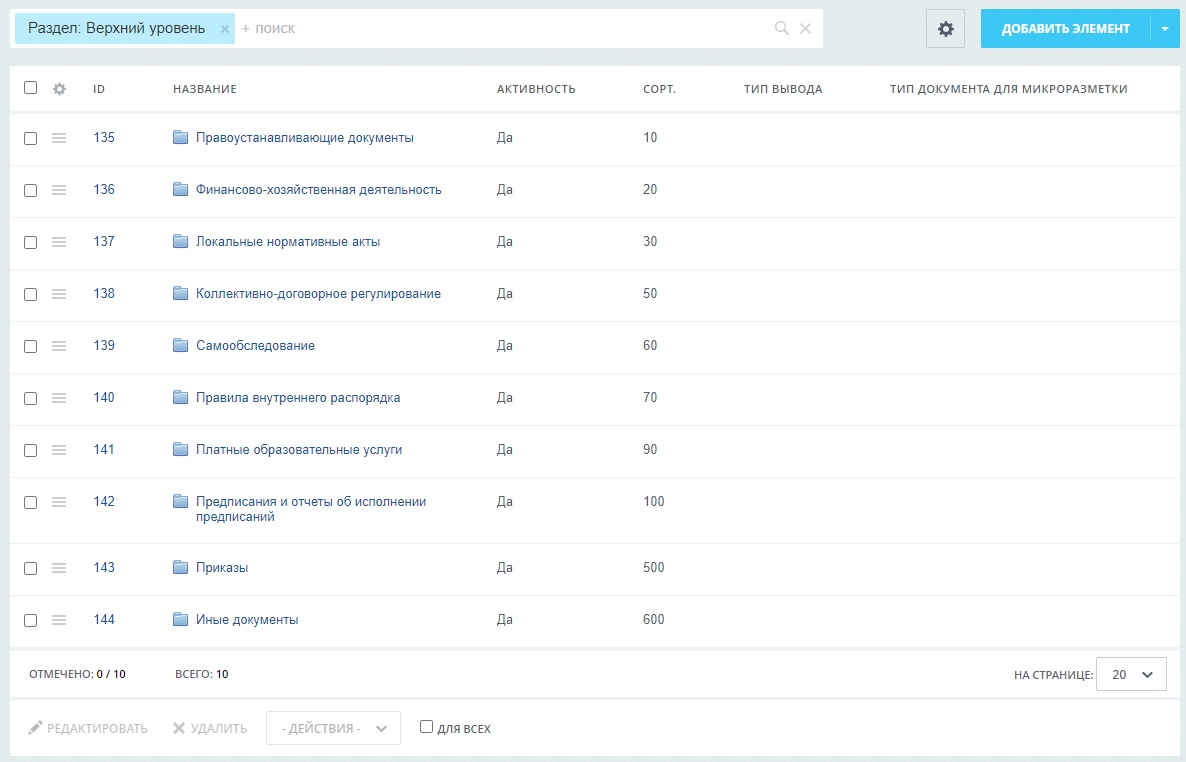Image resolution: width=1186 pixels, height=762 pixels.
Task: Check the row checkbox for ID 142
Action: click(30, 502)
